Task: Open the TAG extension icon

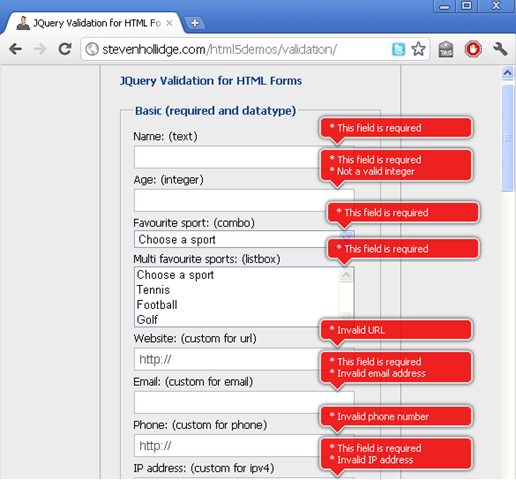Action: coord(446,49)
